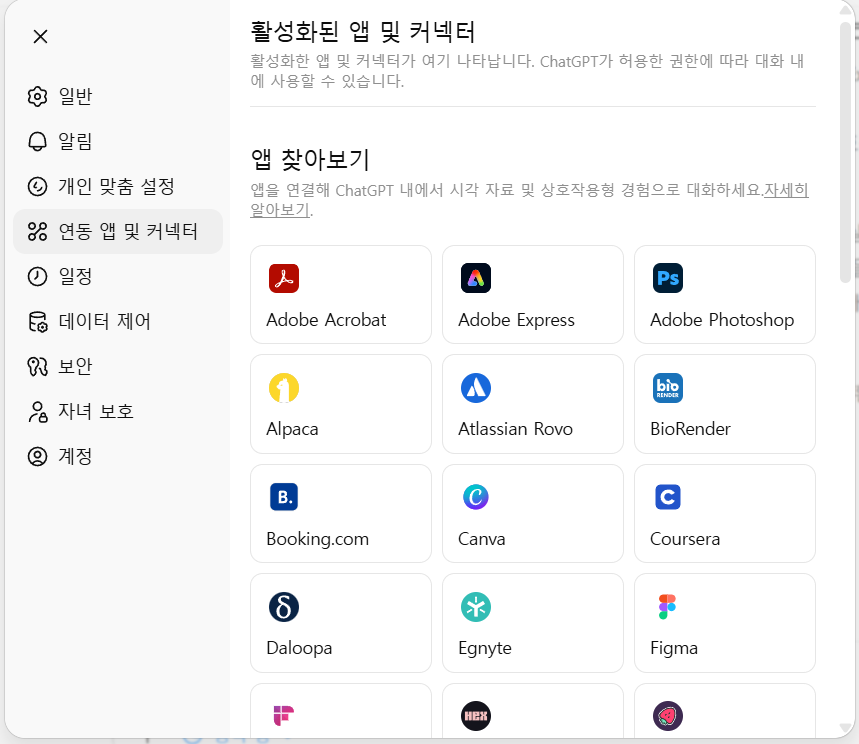Open the Atlassian Rovo app card

(x=533, y=404)
